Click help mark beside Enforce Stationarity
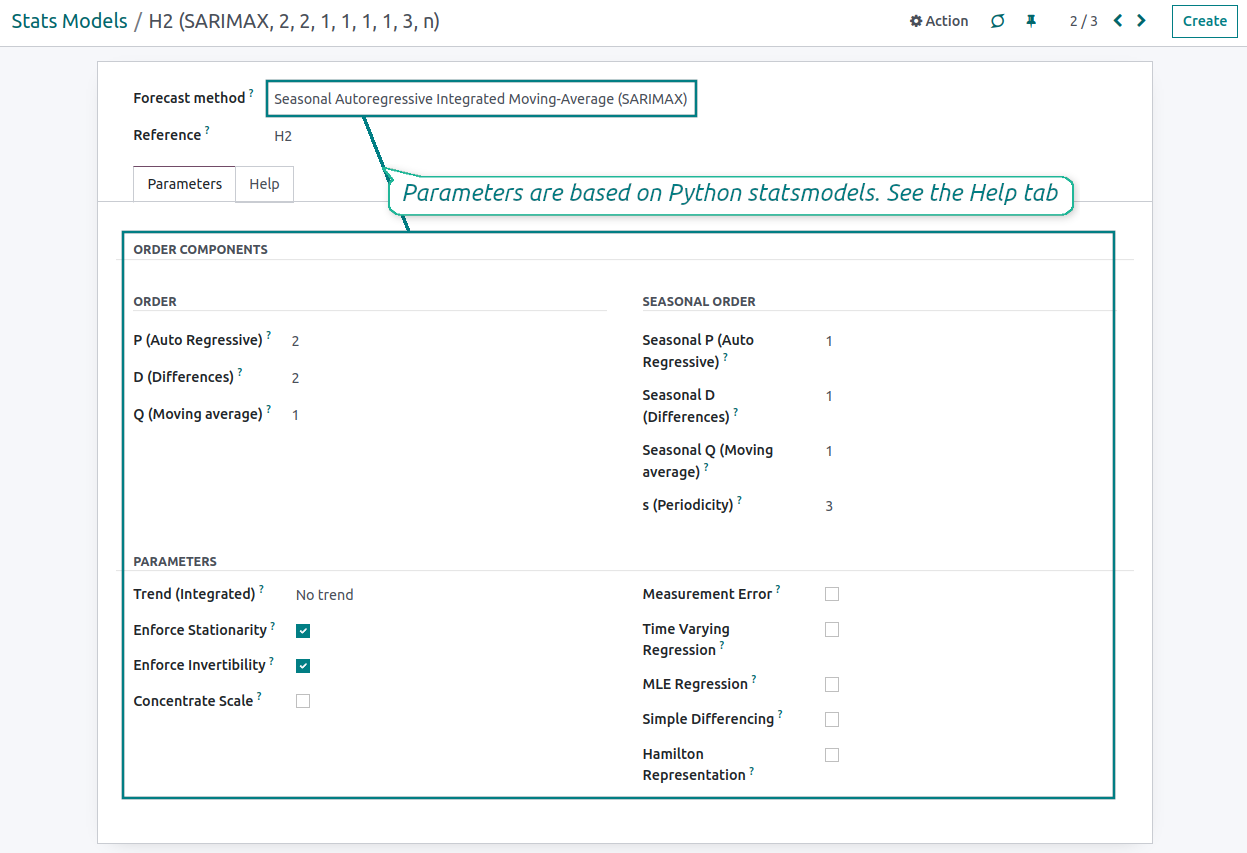This screenshot has width=1247, height=853. 273,625
